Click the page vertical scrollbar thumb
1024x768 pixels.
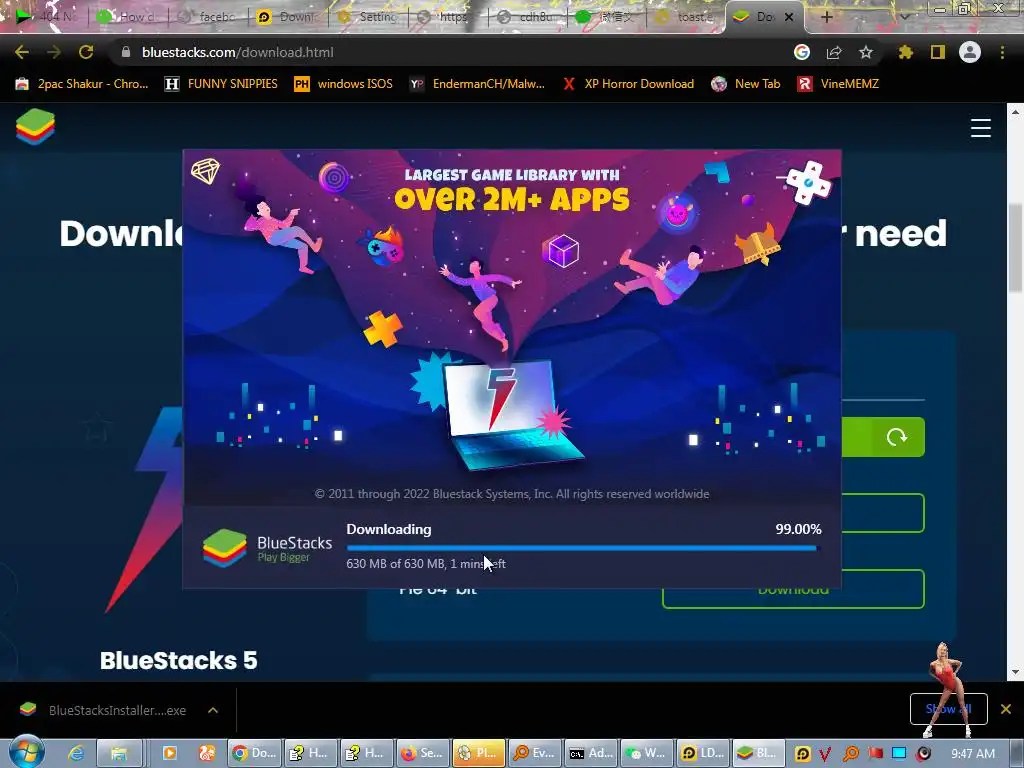click(1015, 248)
